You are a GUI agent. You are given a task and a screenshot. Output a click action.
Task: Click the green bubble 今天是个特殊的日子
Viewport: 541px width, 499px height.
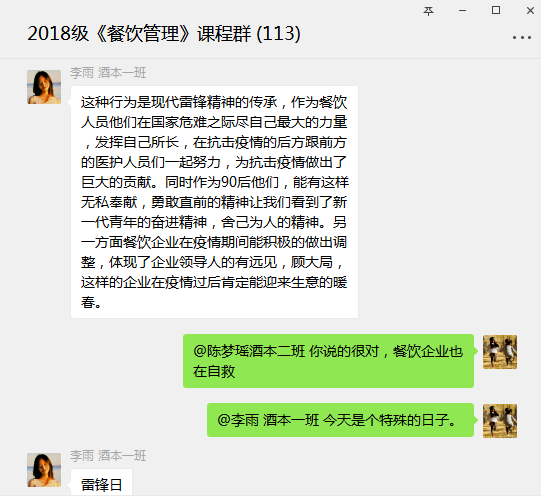pyautogui.click(x=340, y=420)
